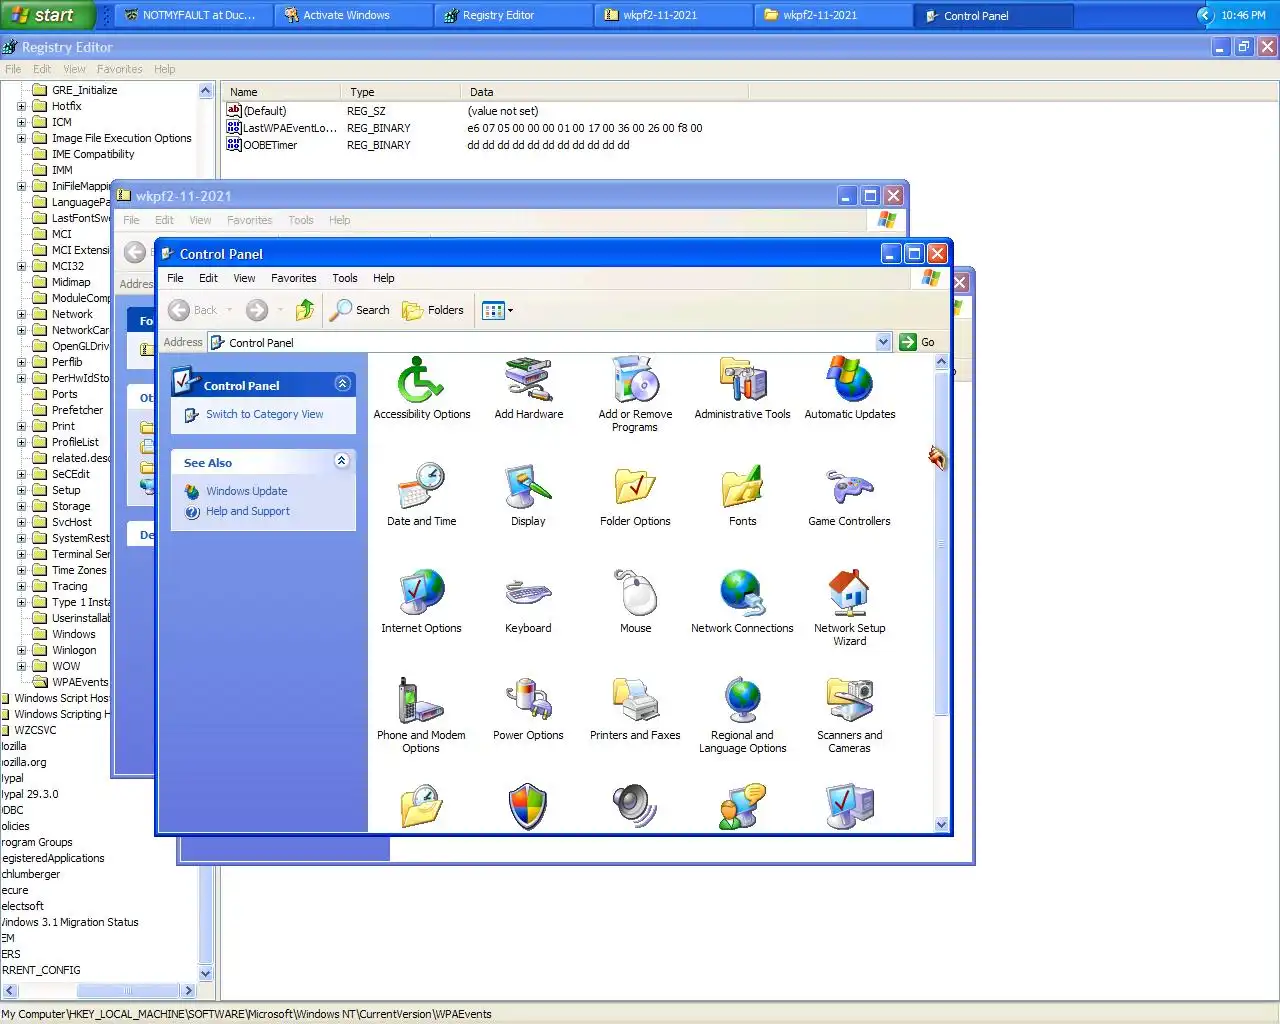This screenshot has height=1024, width=1280.
Task: Click the Go button beside Address bar
Action: tap(917, 342)
